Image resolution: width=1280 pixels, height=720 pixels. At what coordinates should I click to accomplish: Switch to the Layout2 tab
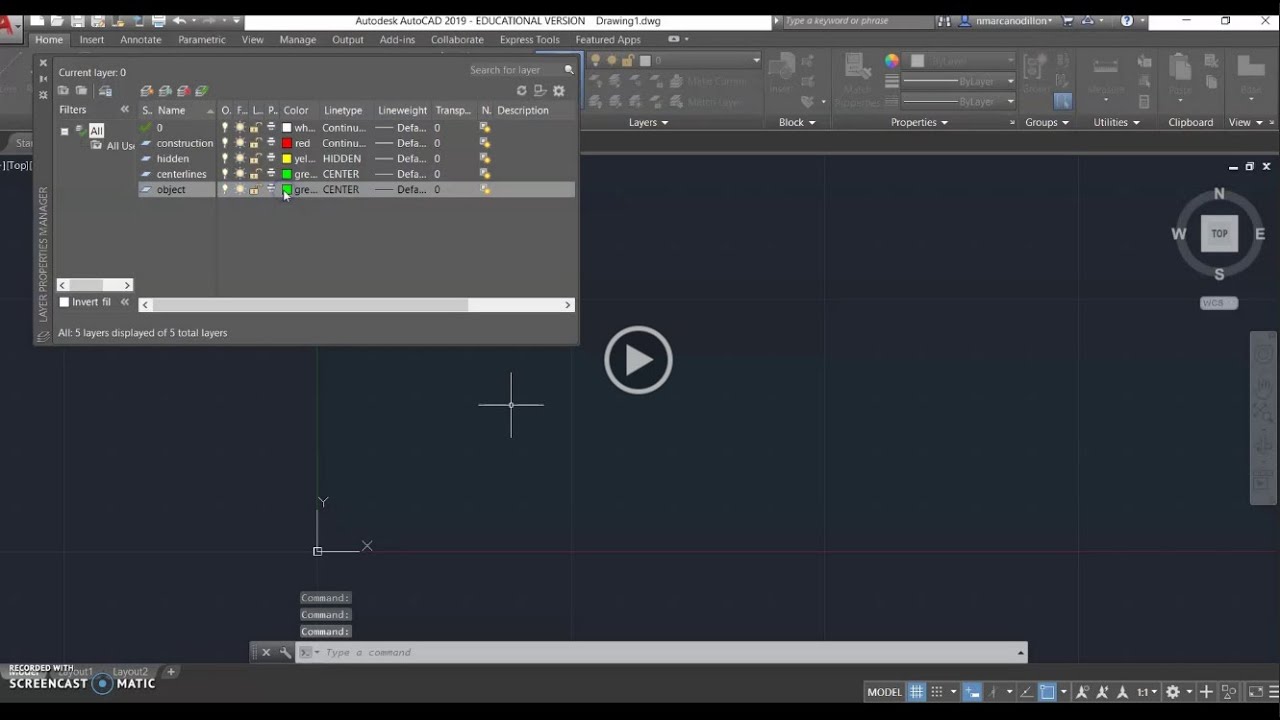pyautogui.click(x=130, y=672)
